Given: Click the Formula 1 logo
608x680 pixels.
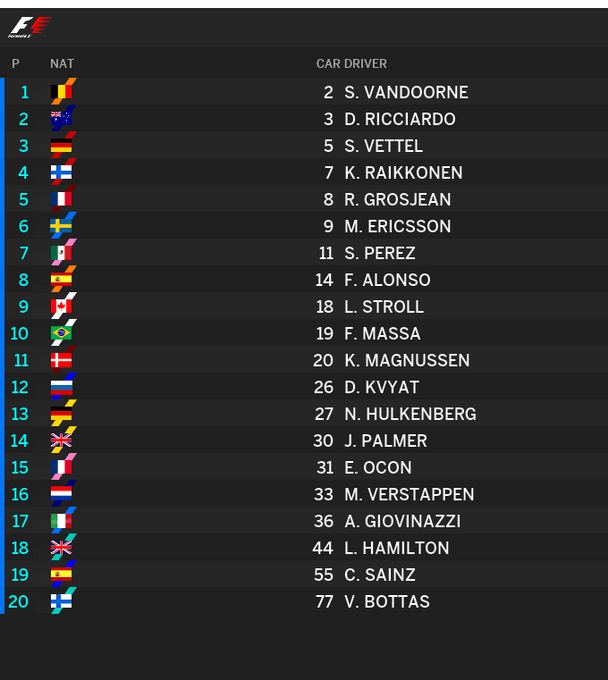Looking at the screenshot, I should 28,26.
